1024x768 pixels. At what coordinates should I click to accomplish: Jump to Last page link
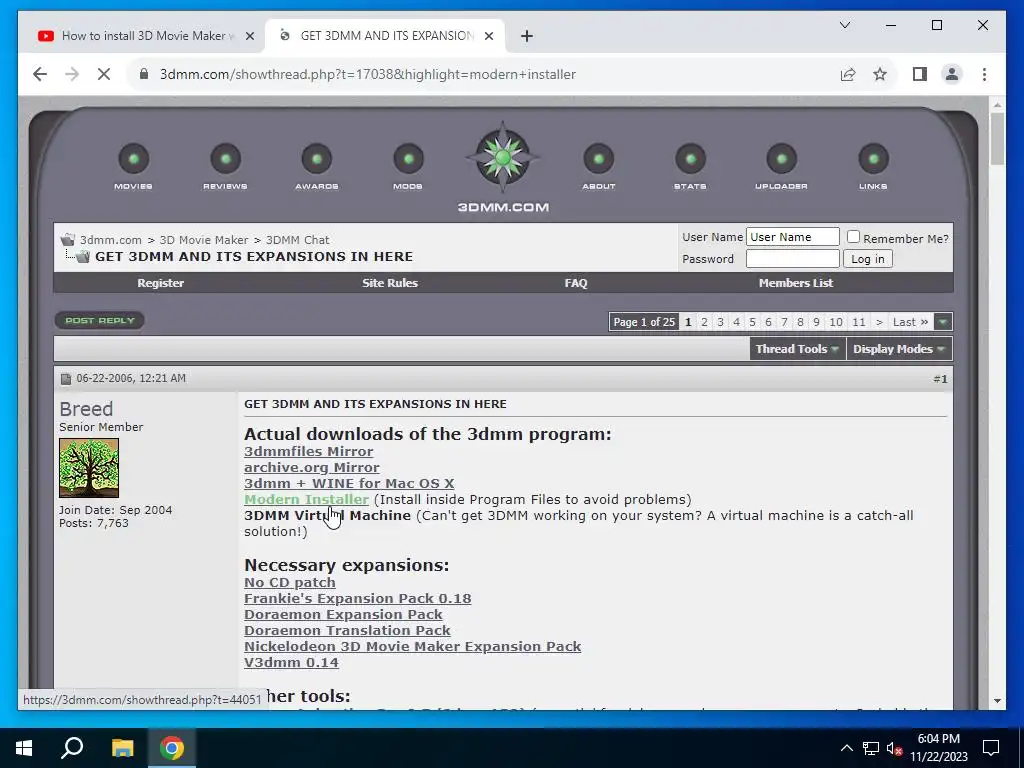tap(910, 322)
